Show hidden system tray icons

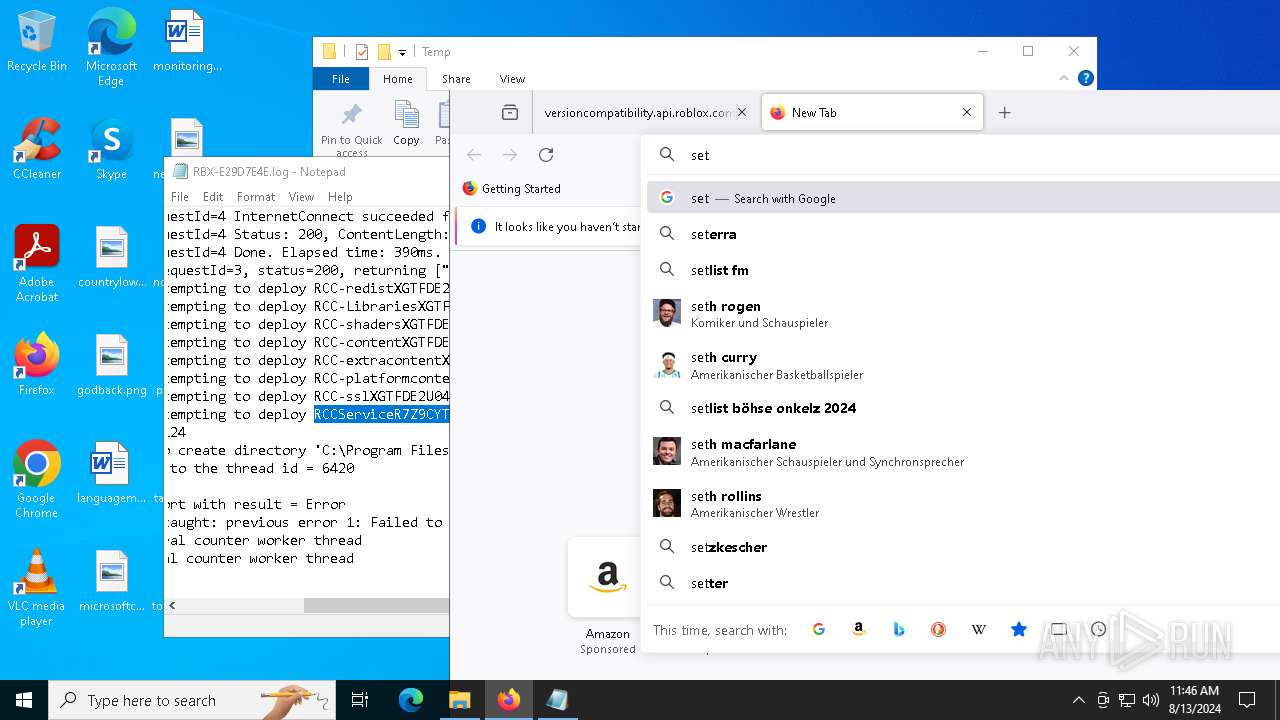(1078, 700)
